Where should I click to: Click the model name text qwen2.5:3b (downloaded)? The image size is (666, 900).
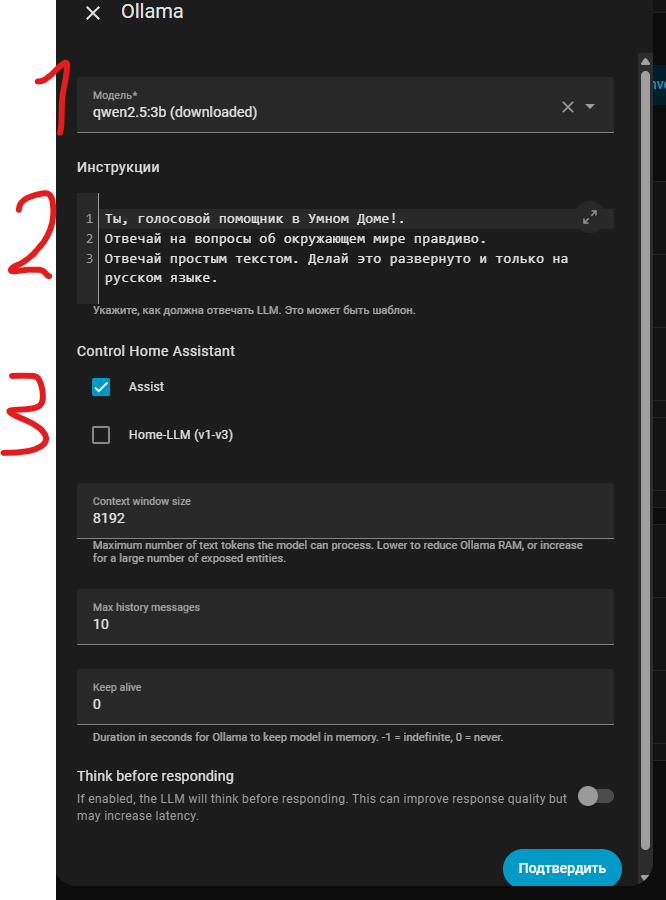coord(175,112)
